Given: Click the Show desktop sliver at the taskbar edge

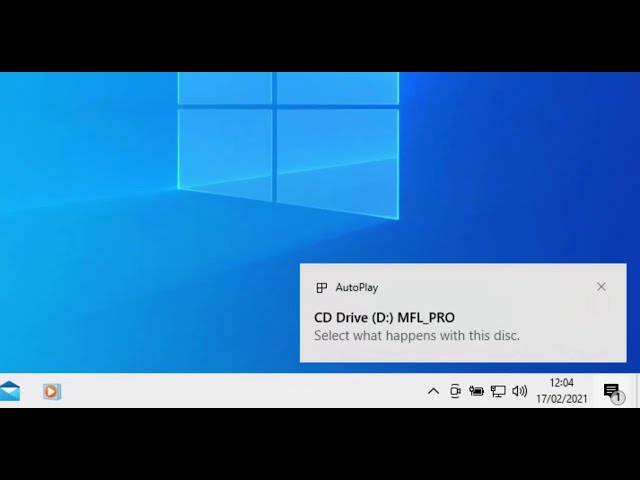Looking at the screenshot, I should pos(638,391).
